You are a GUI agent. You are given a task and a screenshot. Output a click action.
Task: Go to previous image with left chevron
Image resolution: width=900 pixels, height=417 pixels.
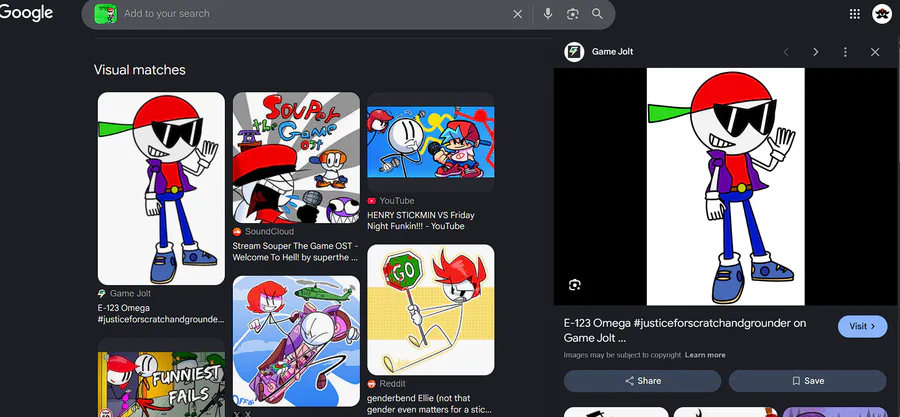pos(786,52)
